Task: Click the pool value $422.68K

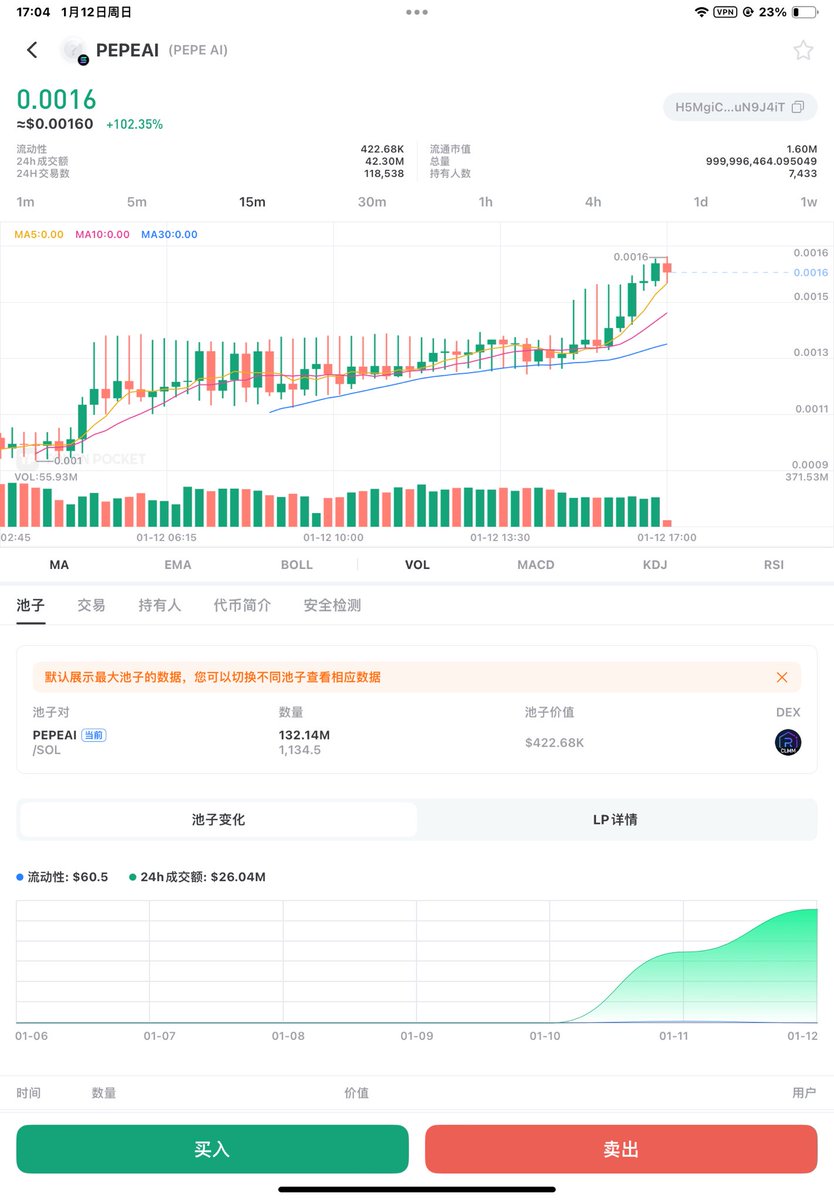Action: coord(555,743)
